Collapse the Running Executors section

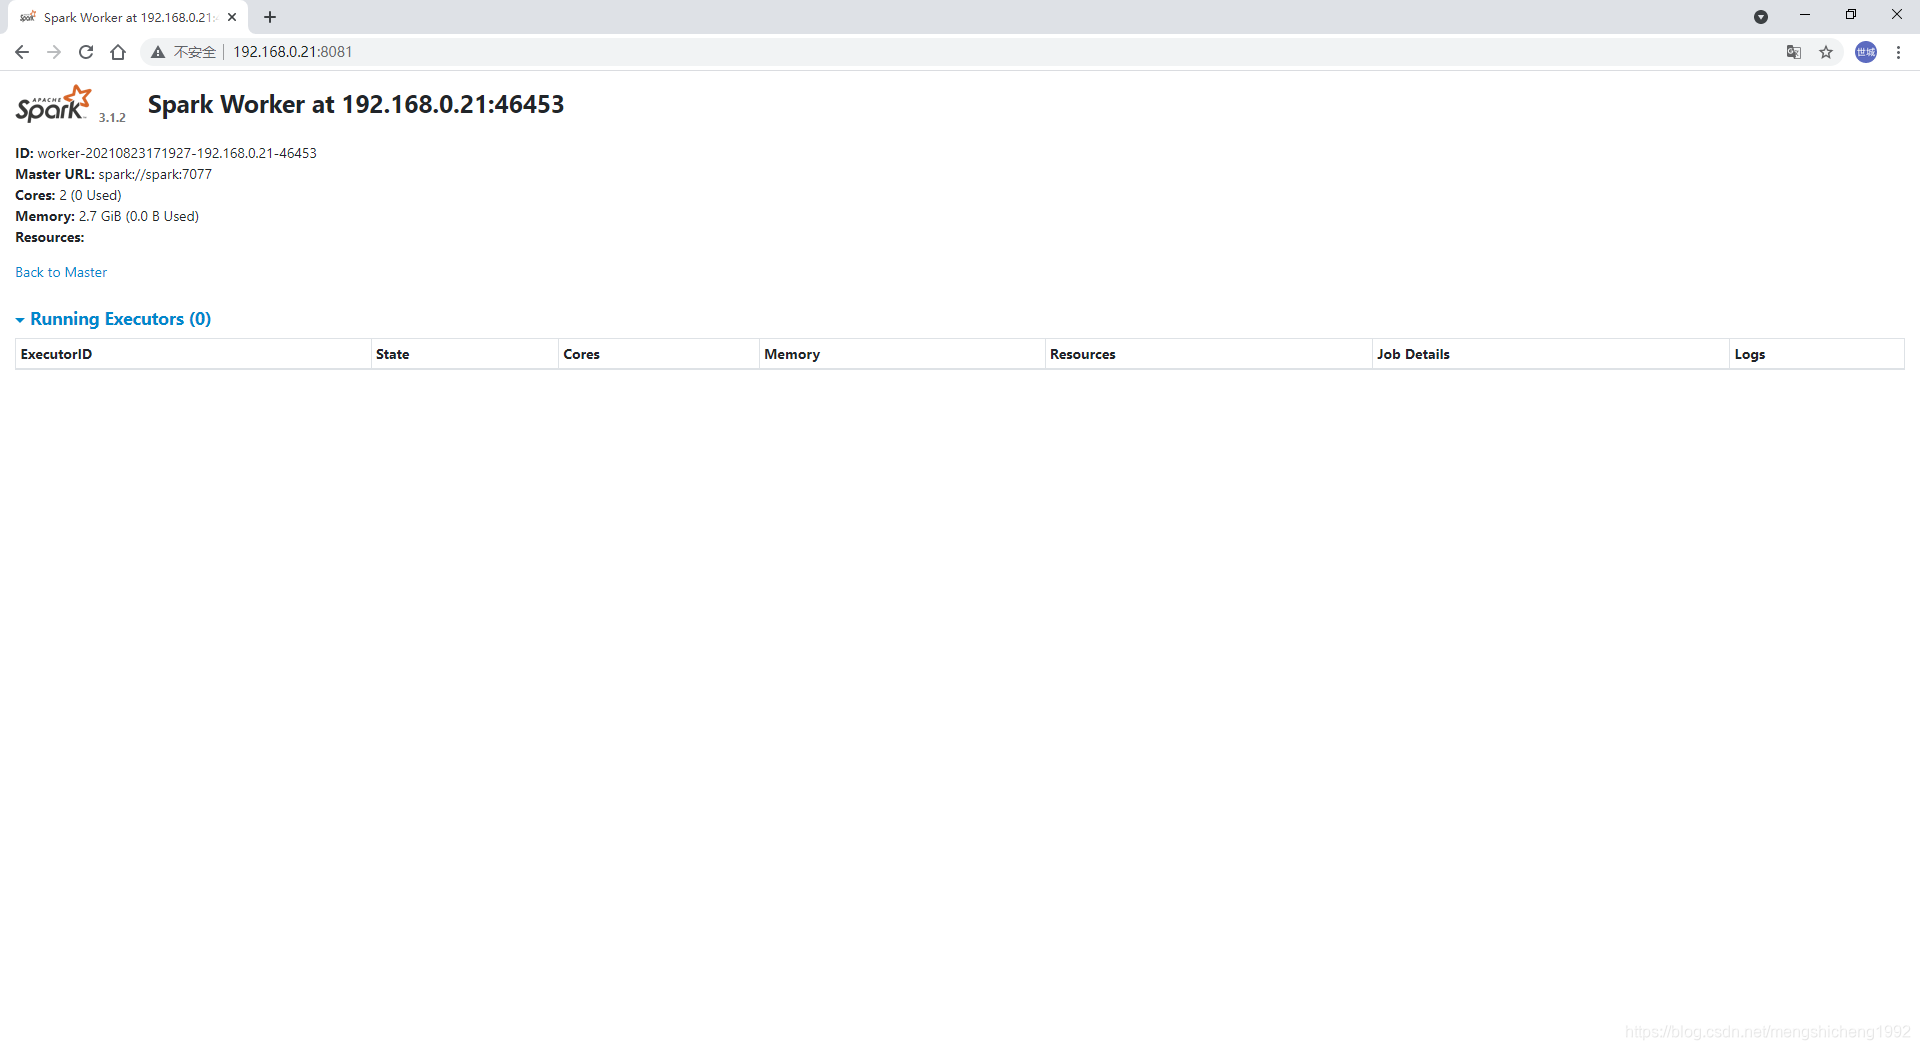pyautogui.click(x=20, y=320)
